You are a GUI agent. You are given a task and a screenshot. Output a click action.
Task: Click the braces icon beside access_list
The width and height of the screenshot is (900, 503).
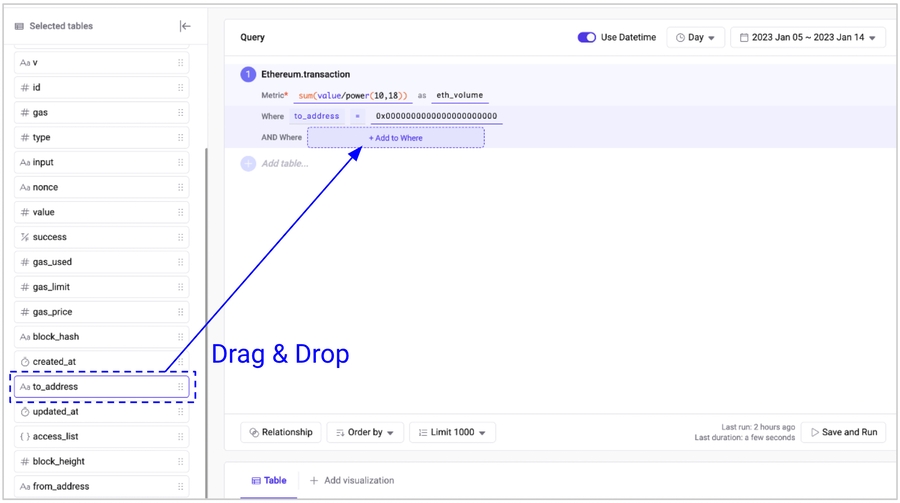[25, 437]
